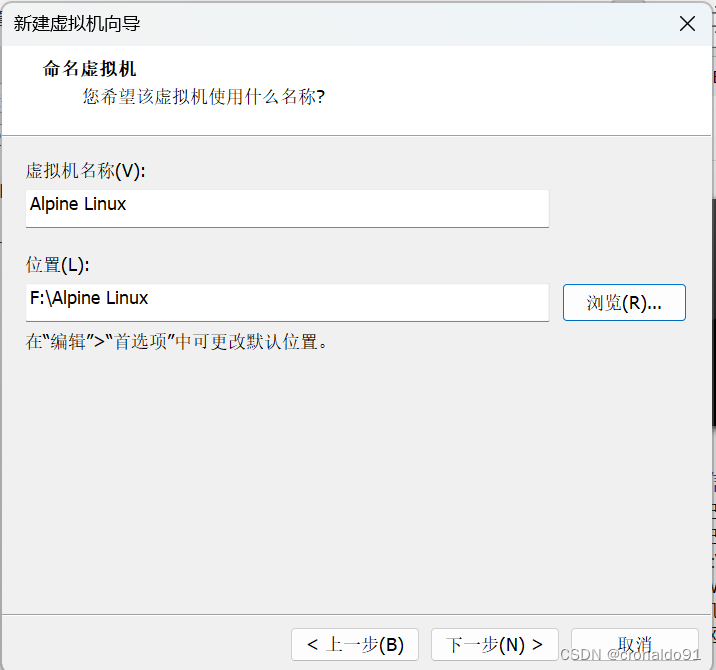This screenshot has width=716, height=670.
Task: Close the new virtual machine wizard dialog
Action: tap(687, 24)
